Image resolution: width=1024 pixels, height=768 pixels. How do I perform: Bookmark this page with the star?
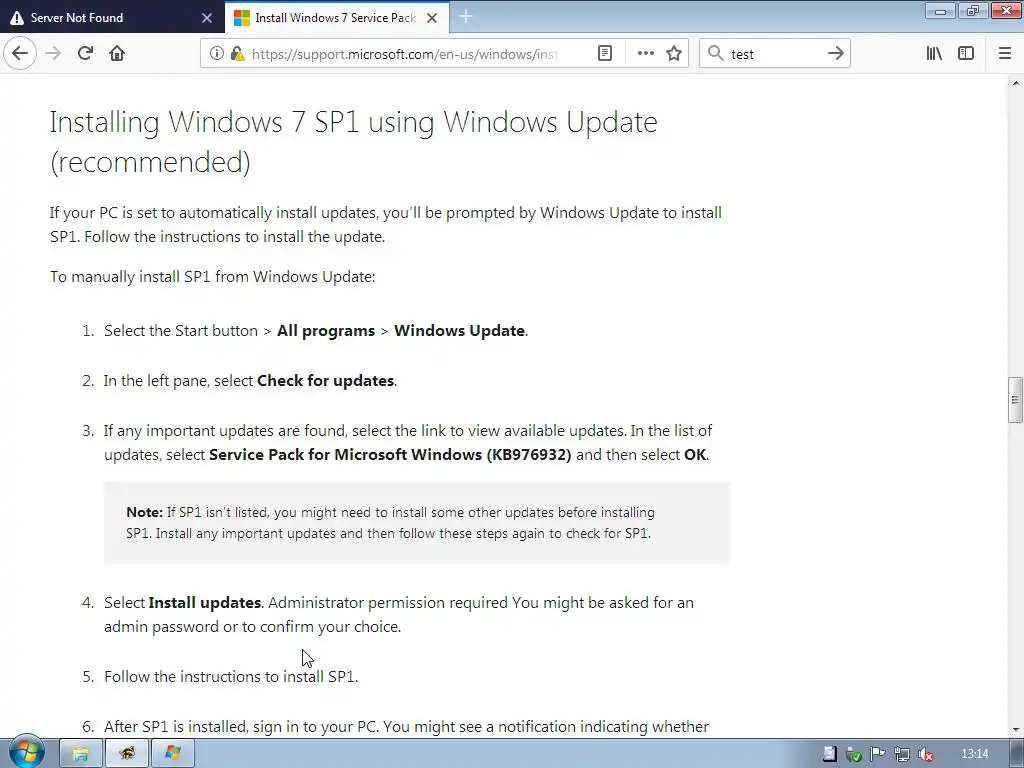point(674,54)
